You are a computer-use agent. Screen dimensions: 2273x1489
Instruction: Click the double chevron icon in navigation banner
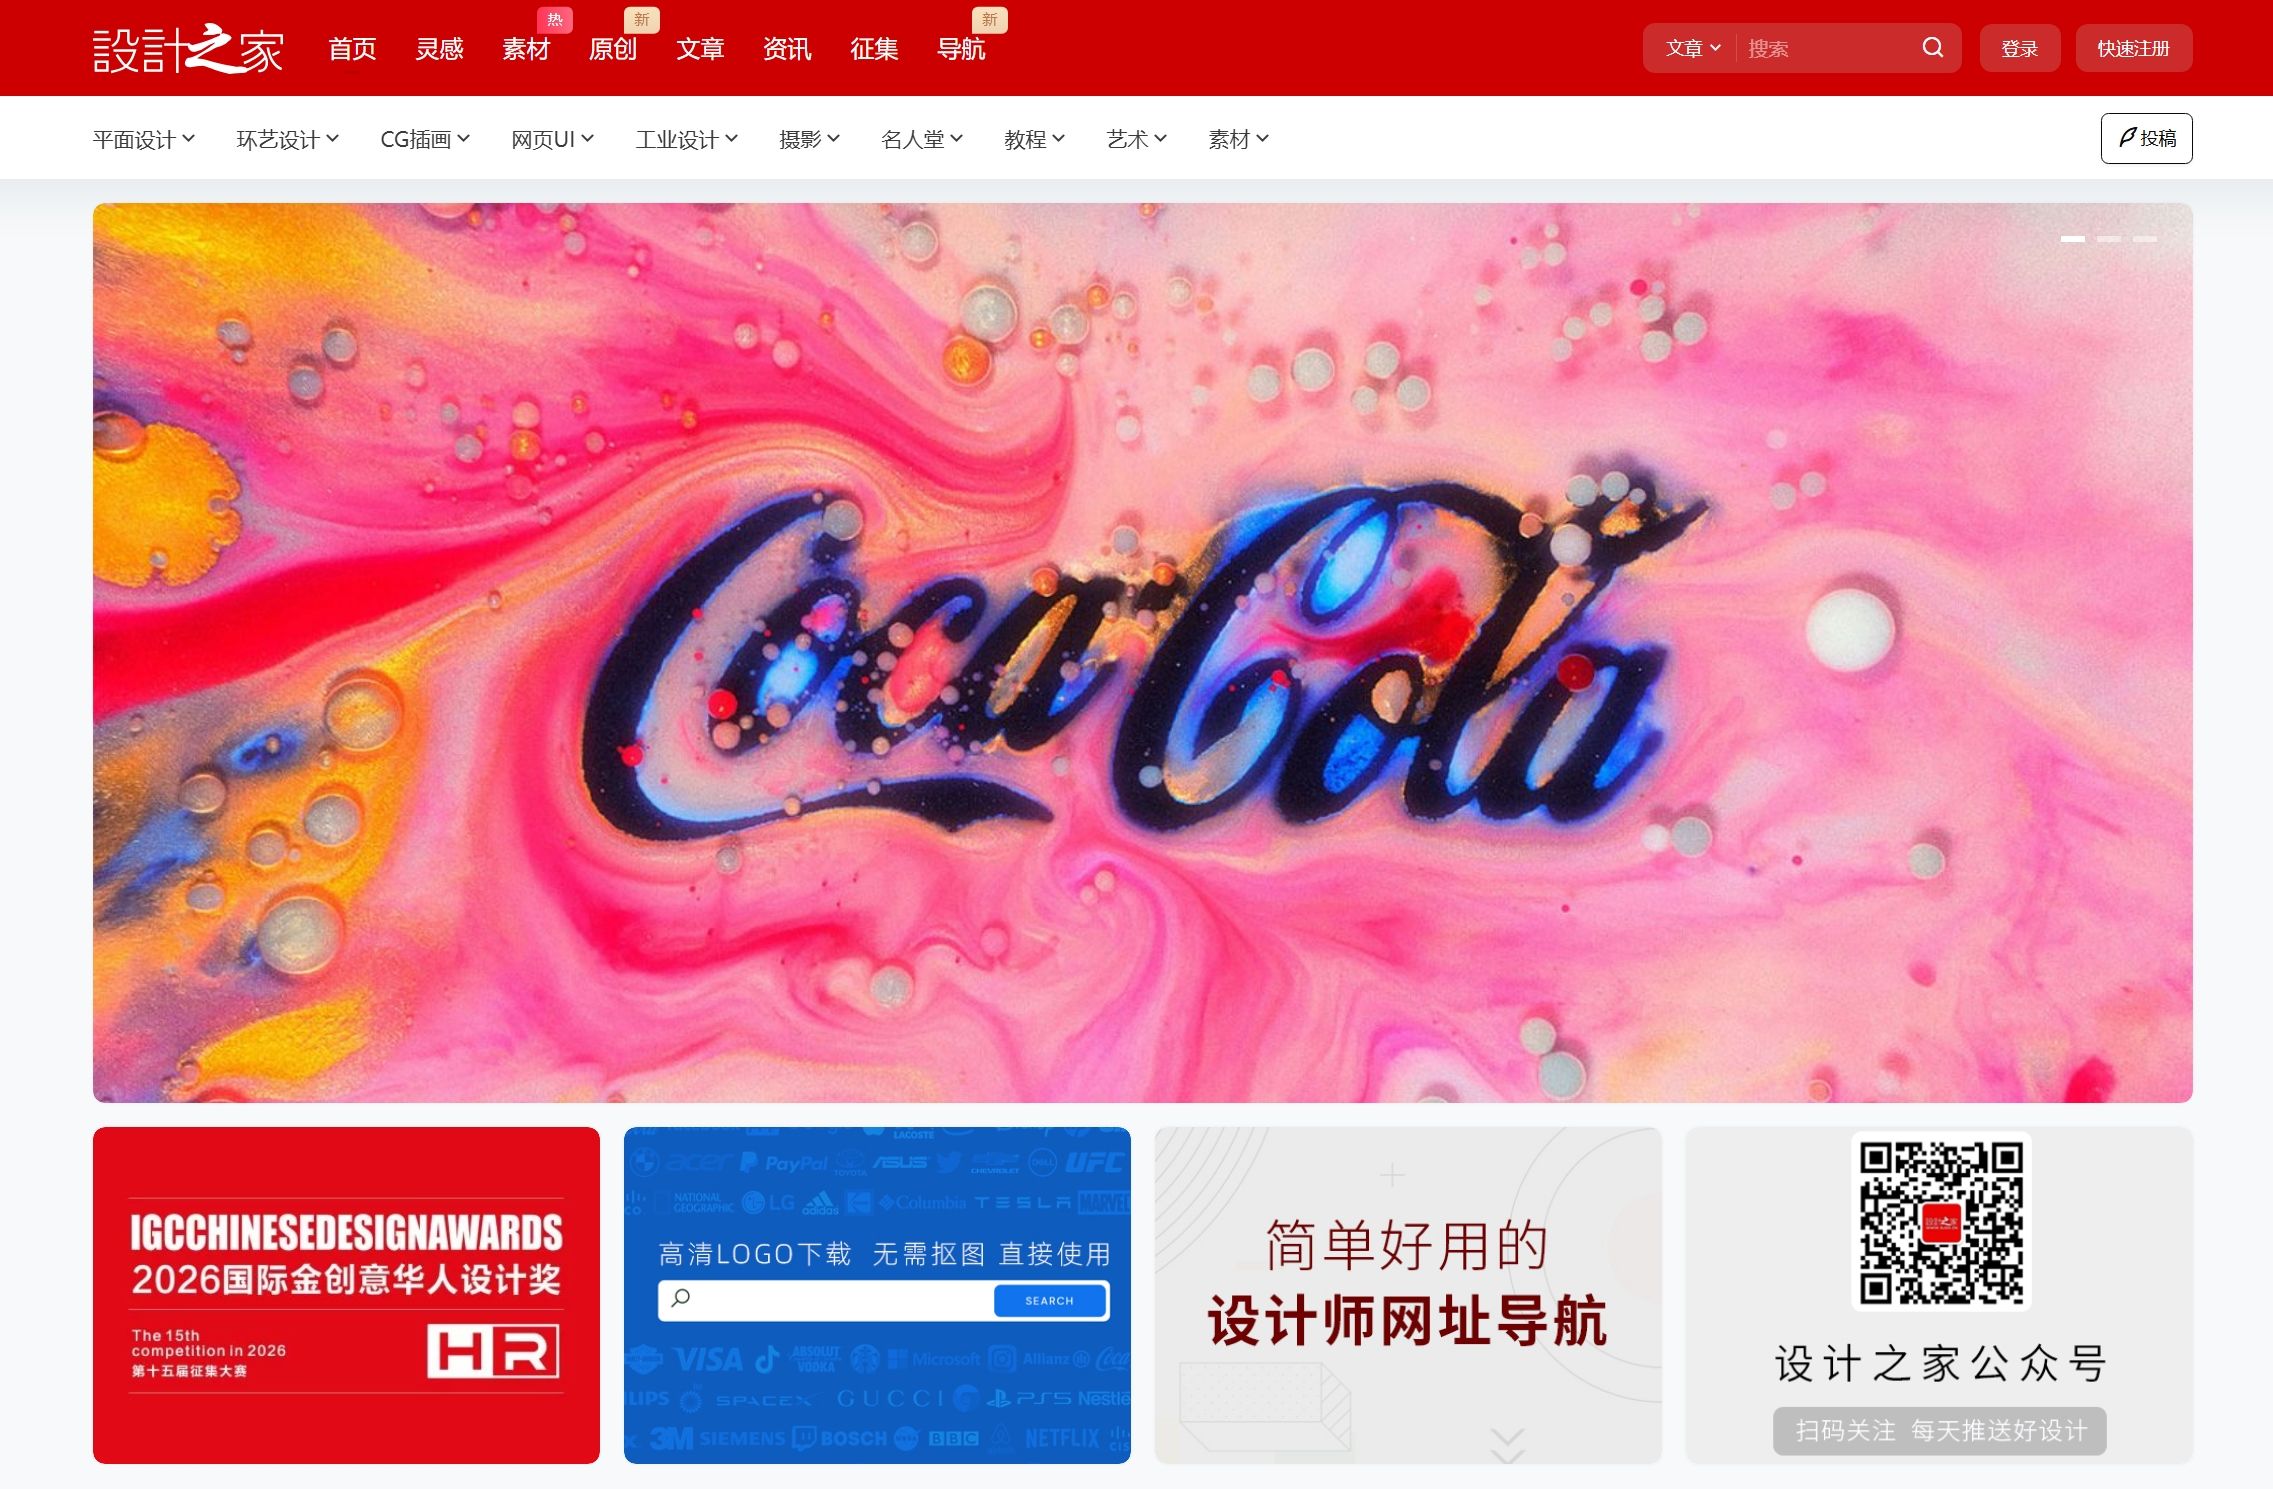(x=1507, y=1446)
